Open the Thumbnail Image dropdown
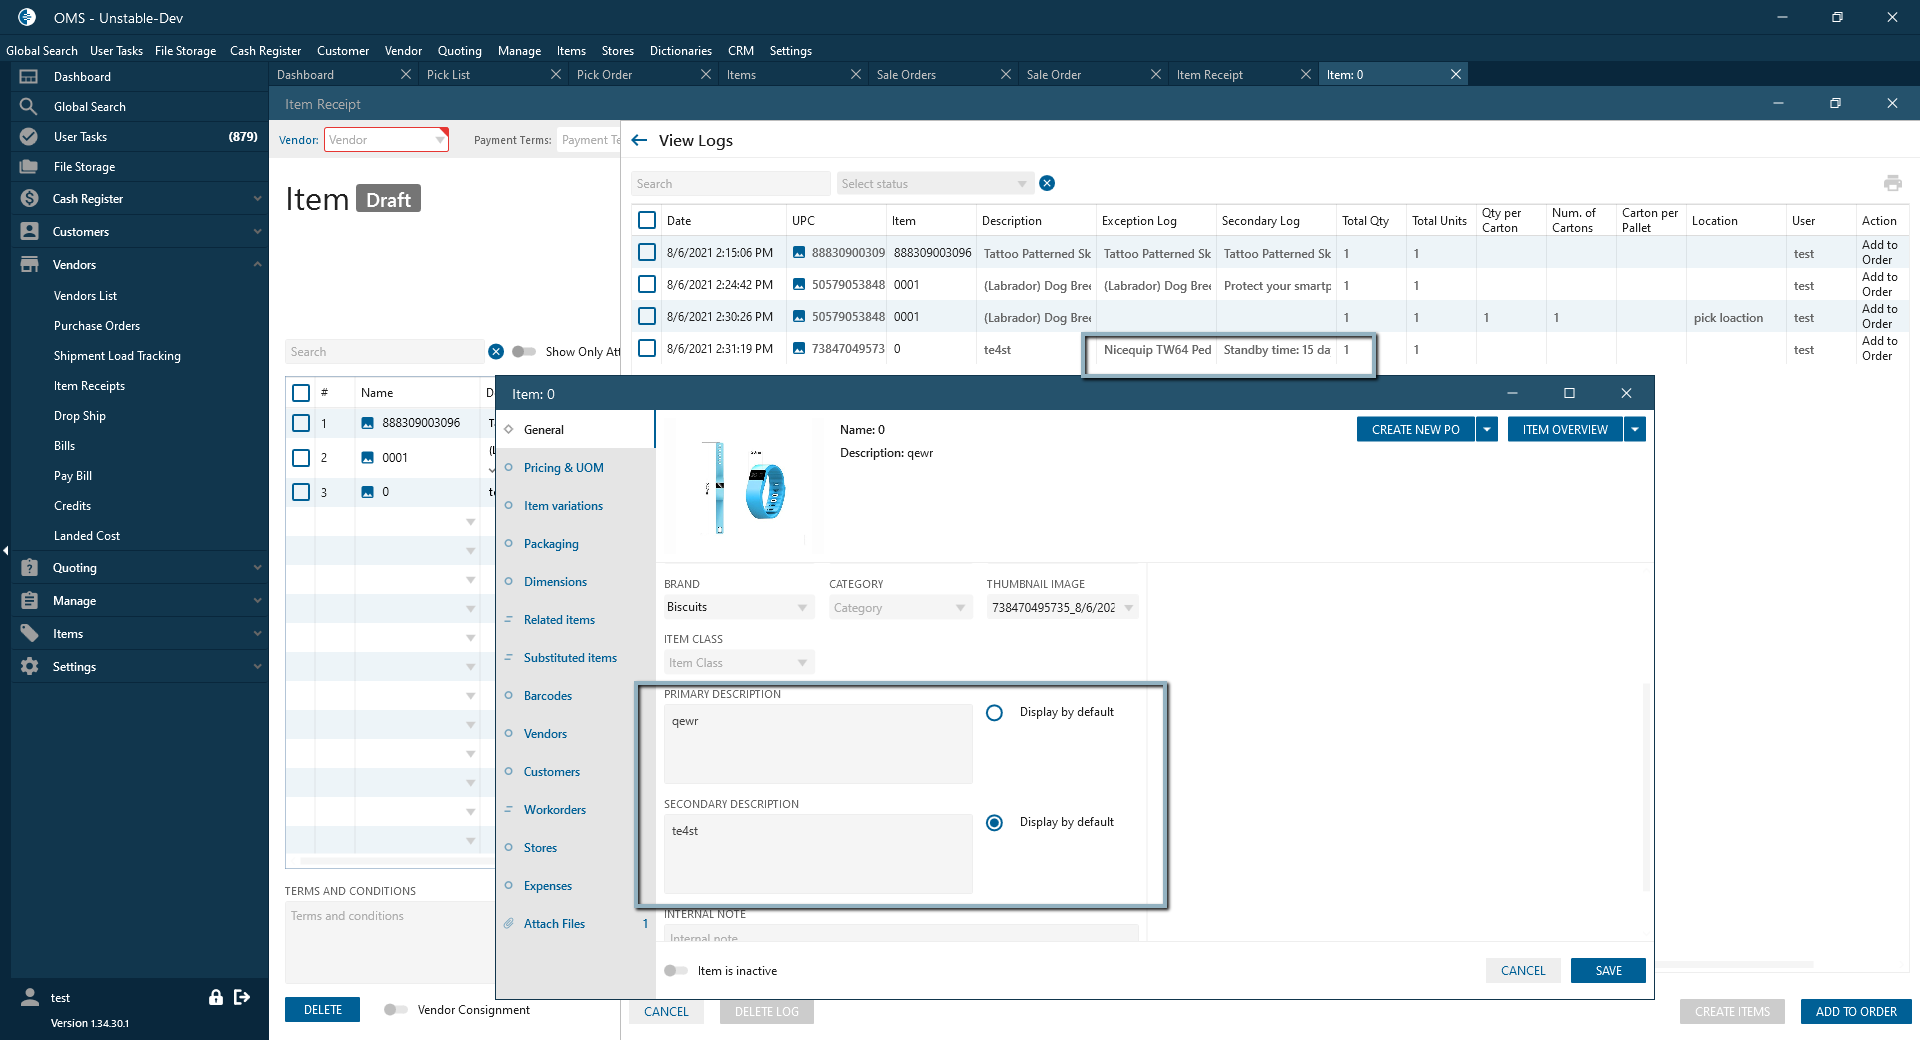 (1128, 608)
